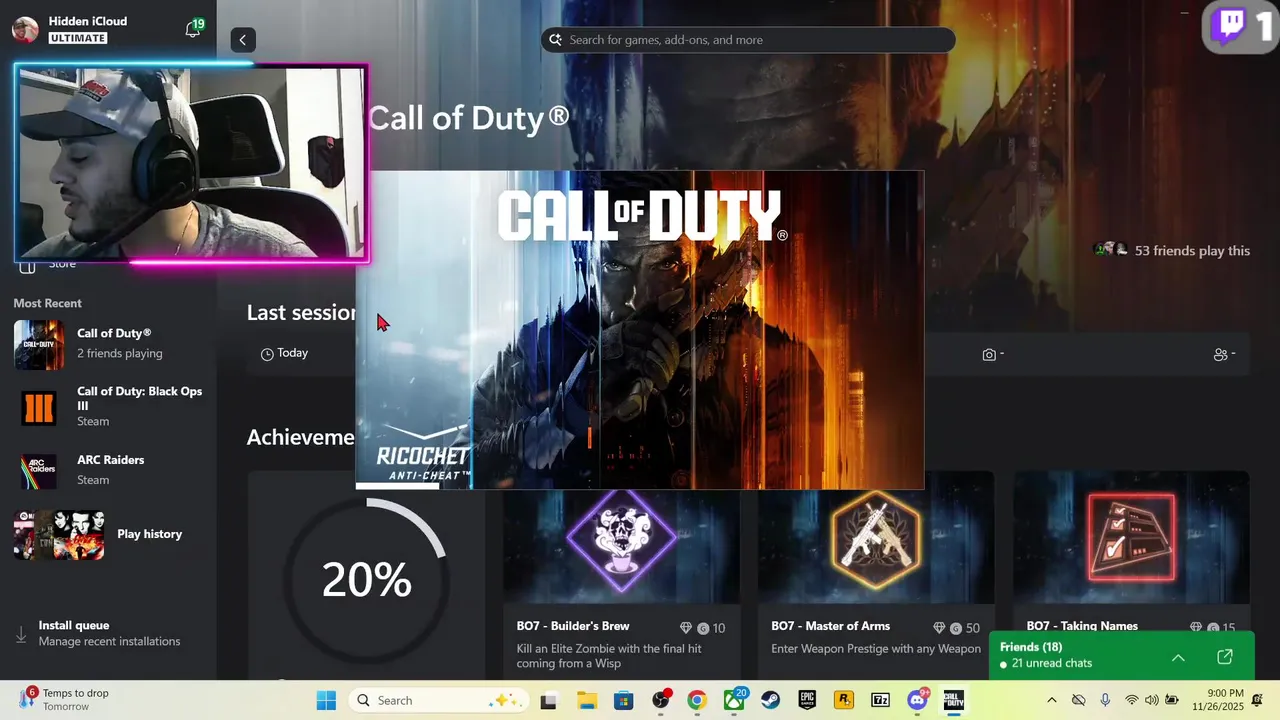Image resolution: width=1280 pixels, height=720 pixels.
Task: Open the weather widget Temps to drop
Action: tap(65, 700)
